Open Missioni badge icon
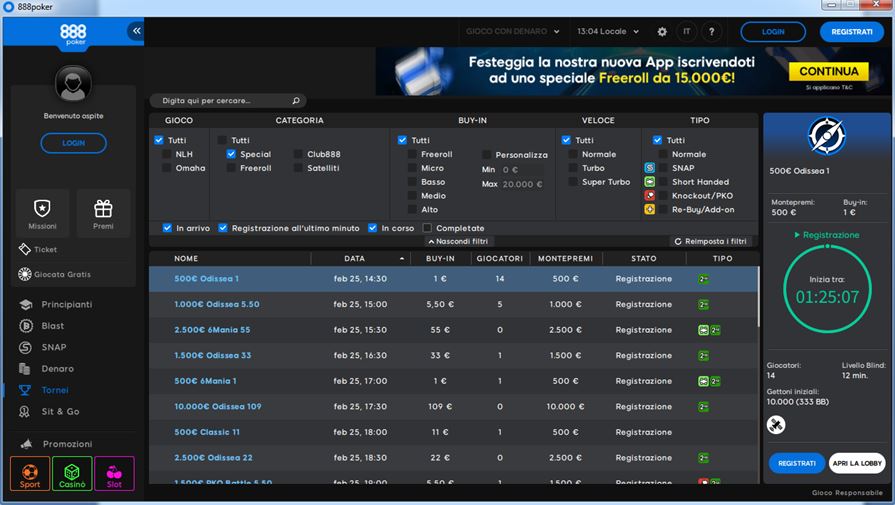 [x=42, y=208]
